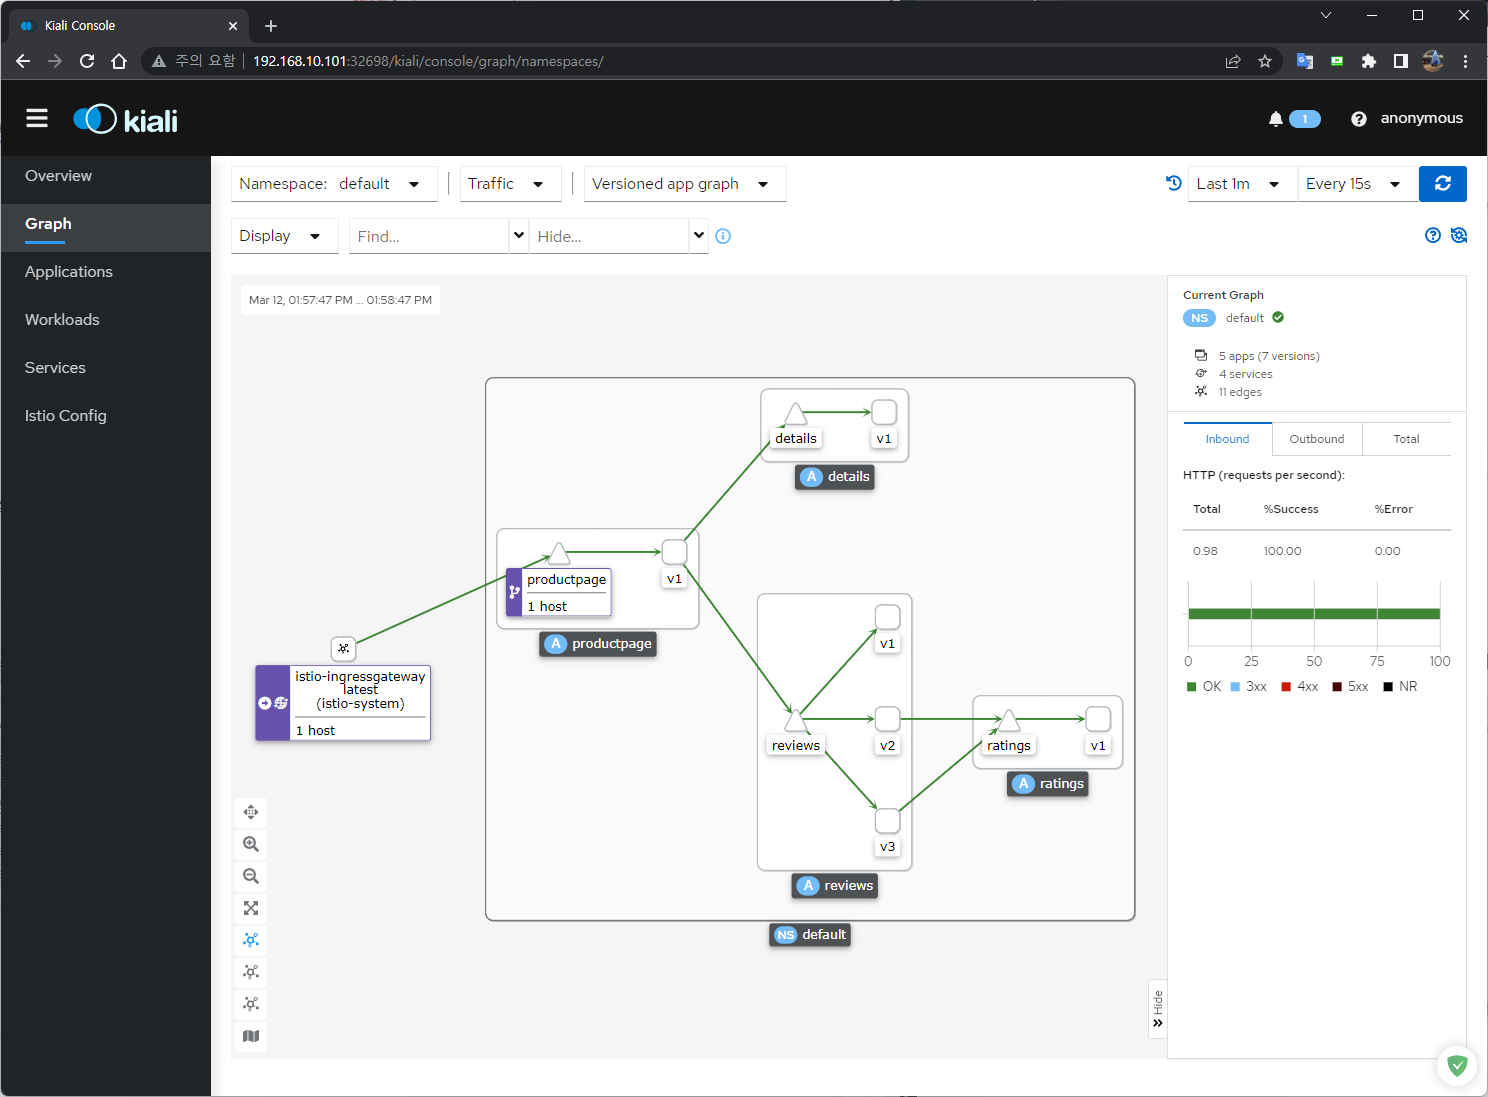Click the ratings app label badge
Screen dimensions: 1488x1097
pyautogui.click(x=1048, y=784)
